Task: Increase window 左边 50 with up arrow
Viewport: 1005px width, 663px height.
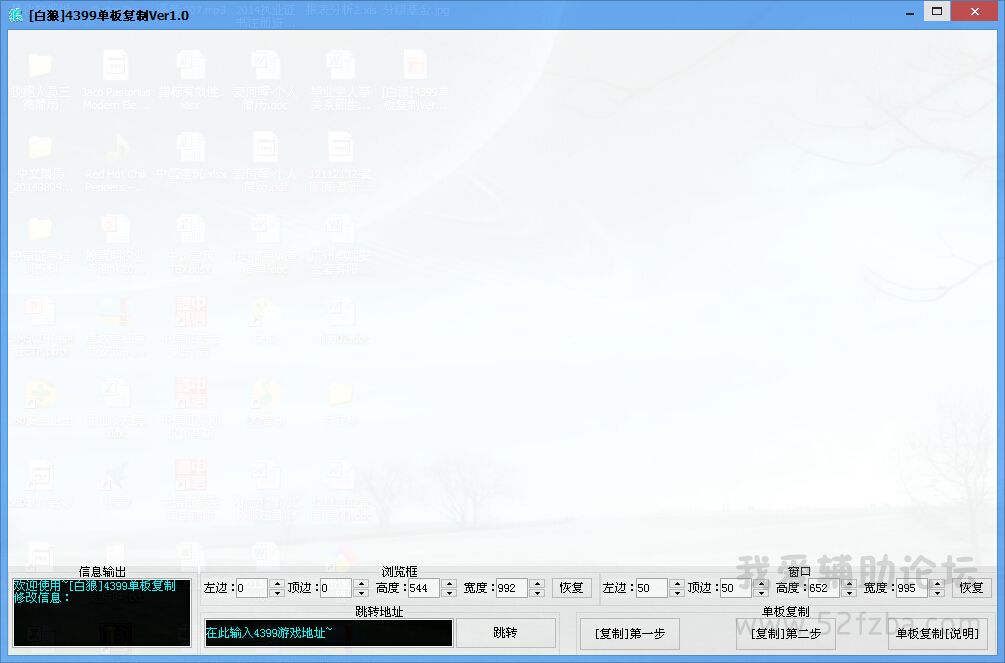Action: (x=677, y=583)
